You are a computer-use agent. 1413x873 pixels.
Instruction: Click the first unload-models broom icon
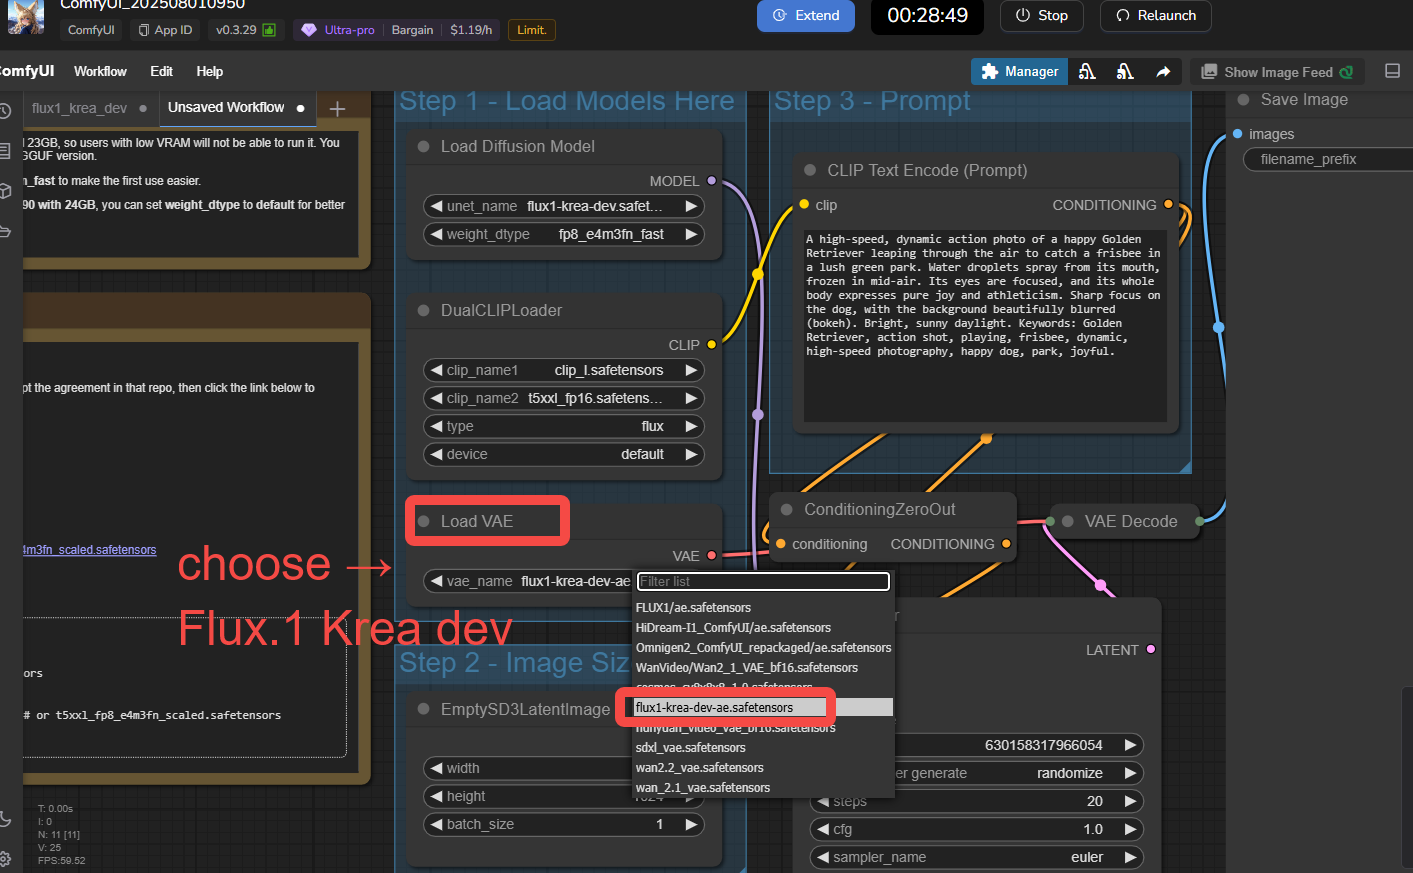(1087, 71)
